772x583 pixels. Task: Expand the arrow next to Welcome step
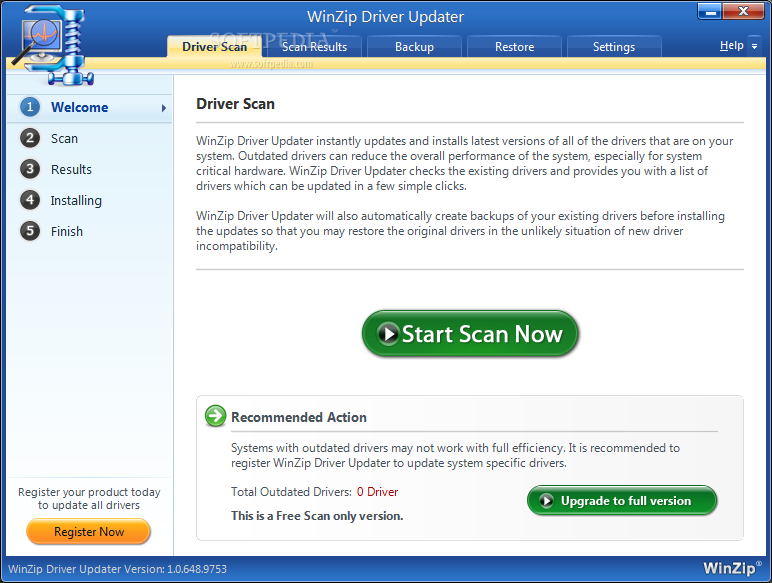163,108
